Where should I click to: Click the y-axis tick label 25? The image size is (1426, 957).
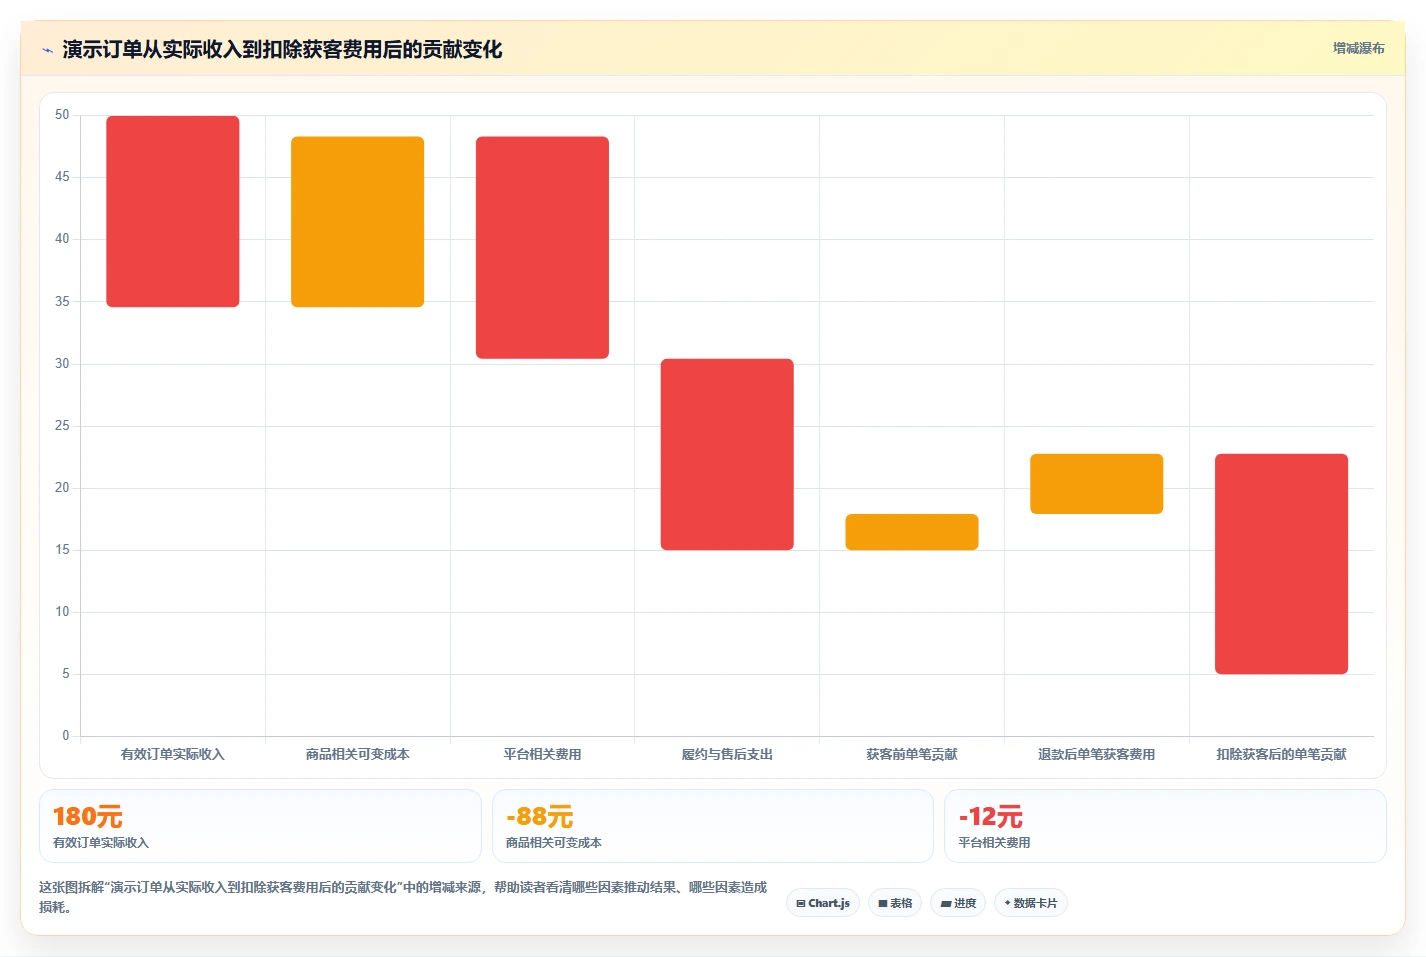pos(62,426)
